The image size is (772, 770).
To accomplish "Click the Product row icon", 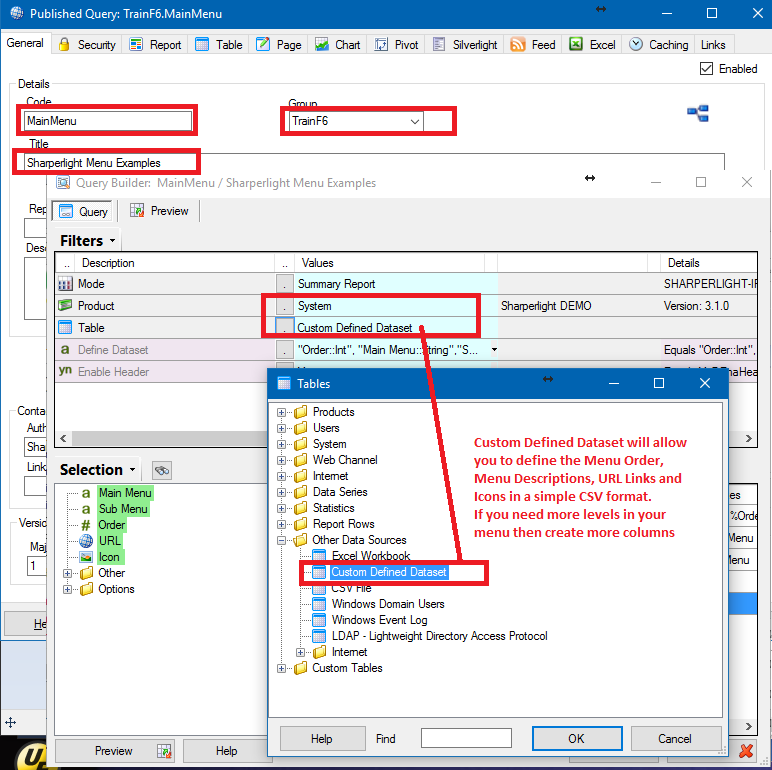I will [x=65, y=306].
